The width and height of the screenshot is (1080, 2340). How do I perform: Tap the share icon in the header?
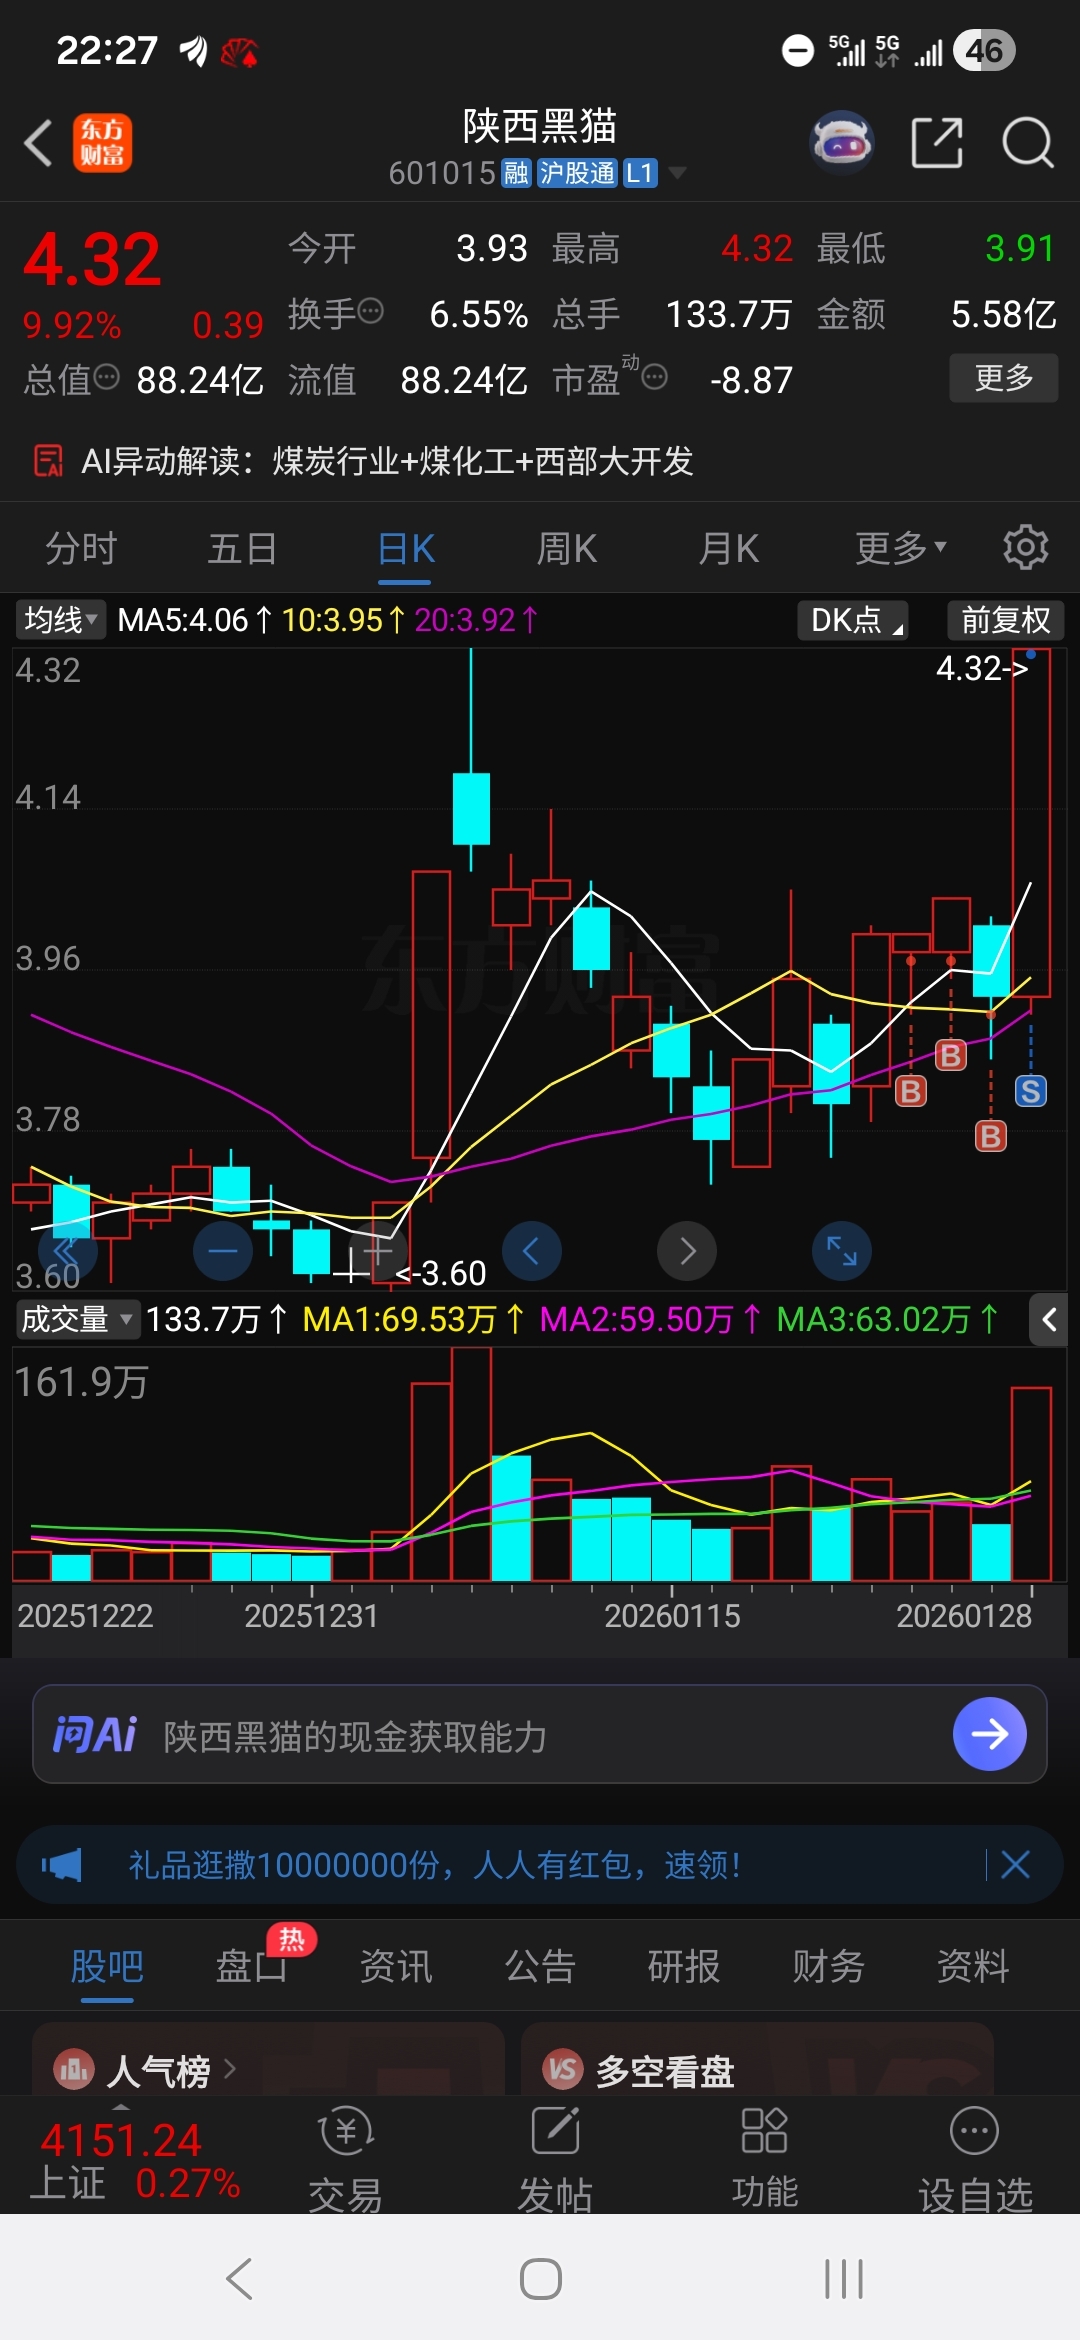937,142
